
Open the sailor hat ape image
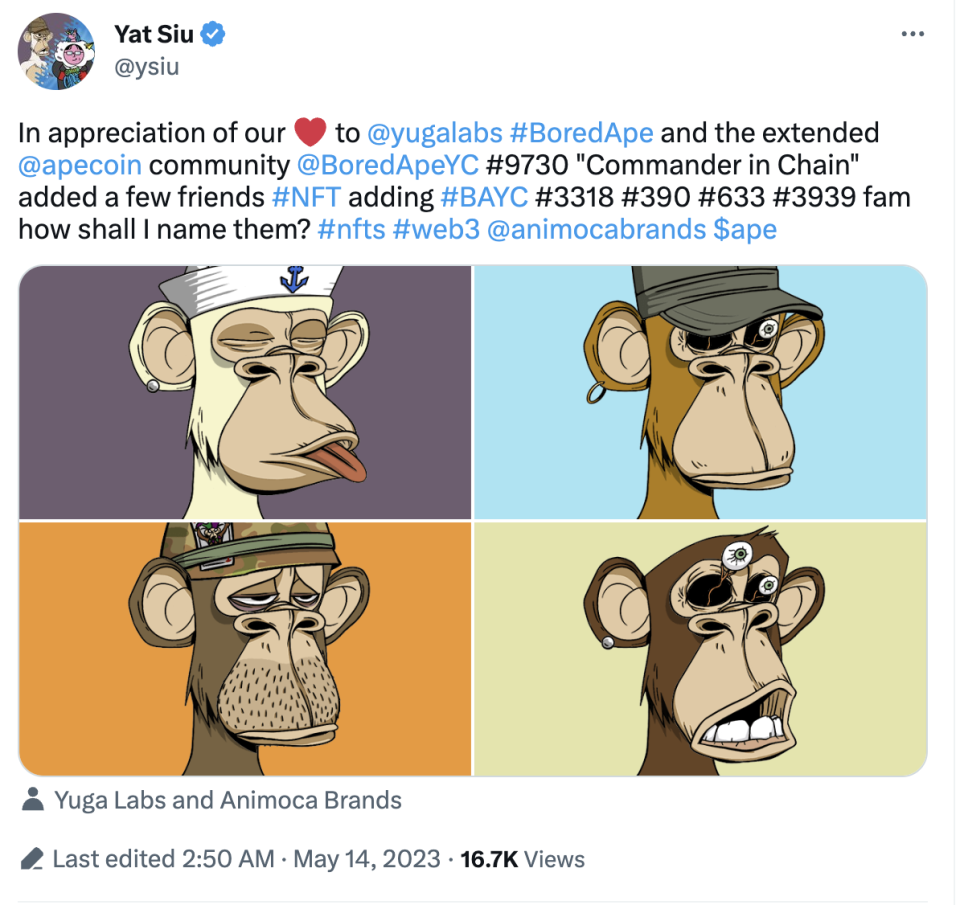244,392
